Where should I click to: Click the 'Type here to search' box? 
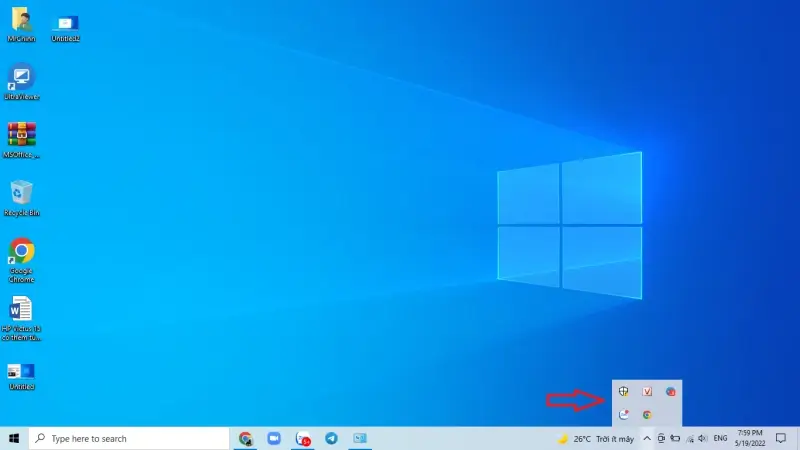[130, 438]
